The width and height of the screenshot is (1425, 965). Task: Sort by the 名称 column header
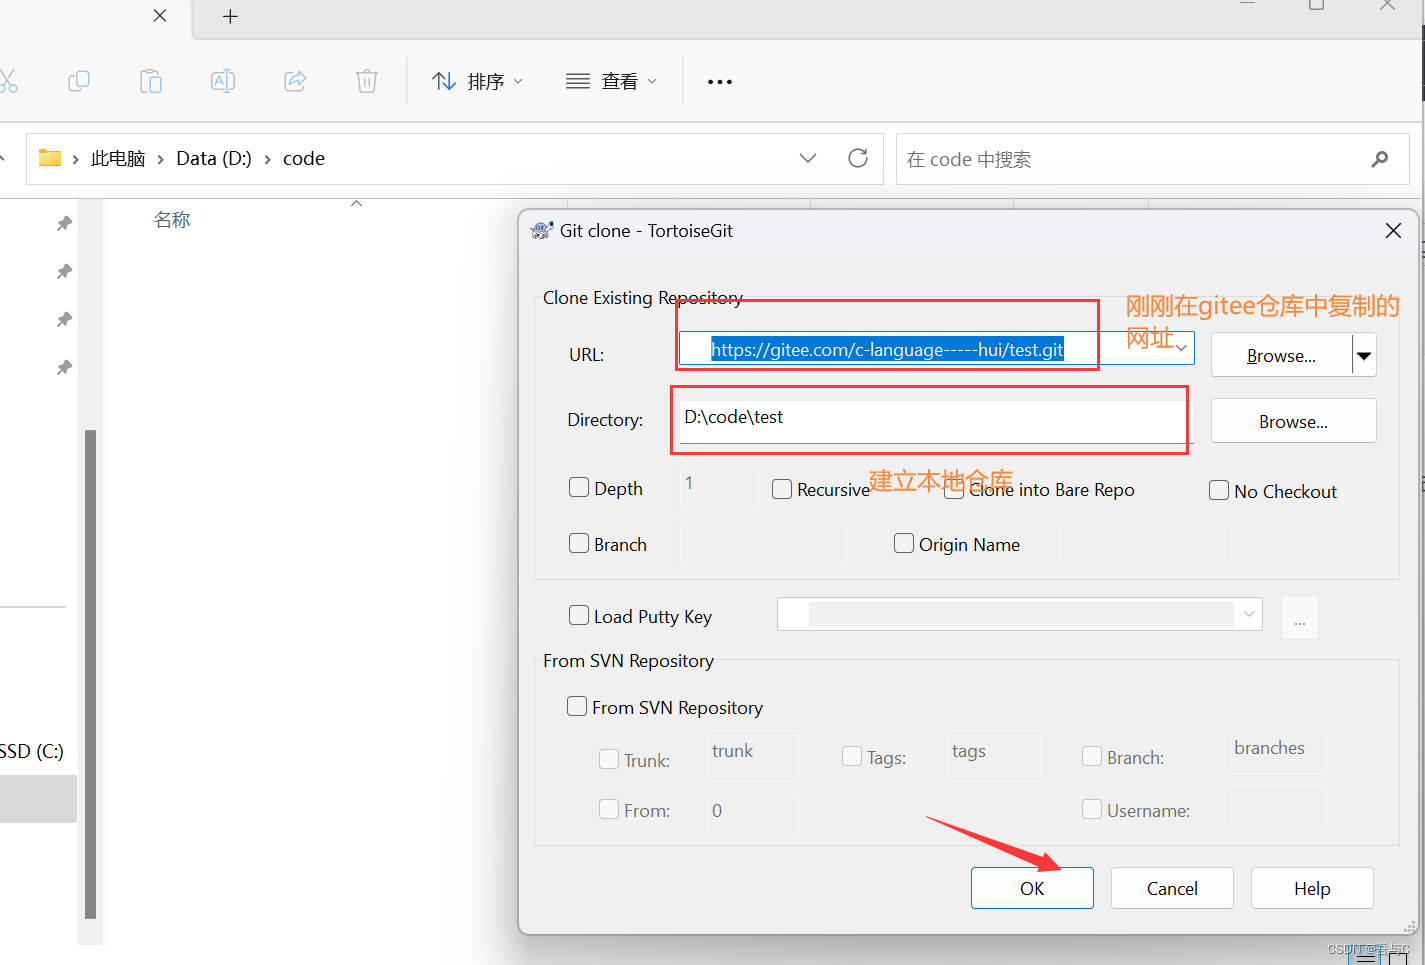click(172, 220)
